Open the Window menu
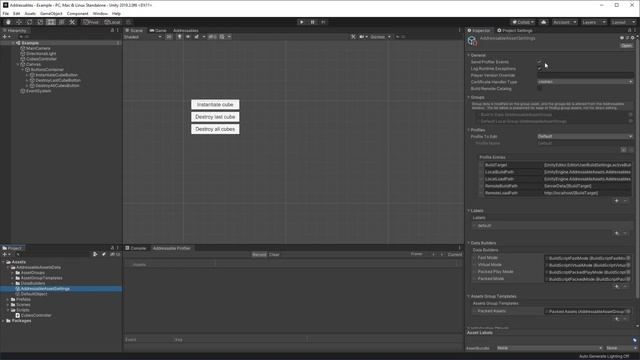This screenshot has width=640, height=360. click(x=100, y=13)
